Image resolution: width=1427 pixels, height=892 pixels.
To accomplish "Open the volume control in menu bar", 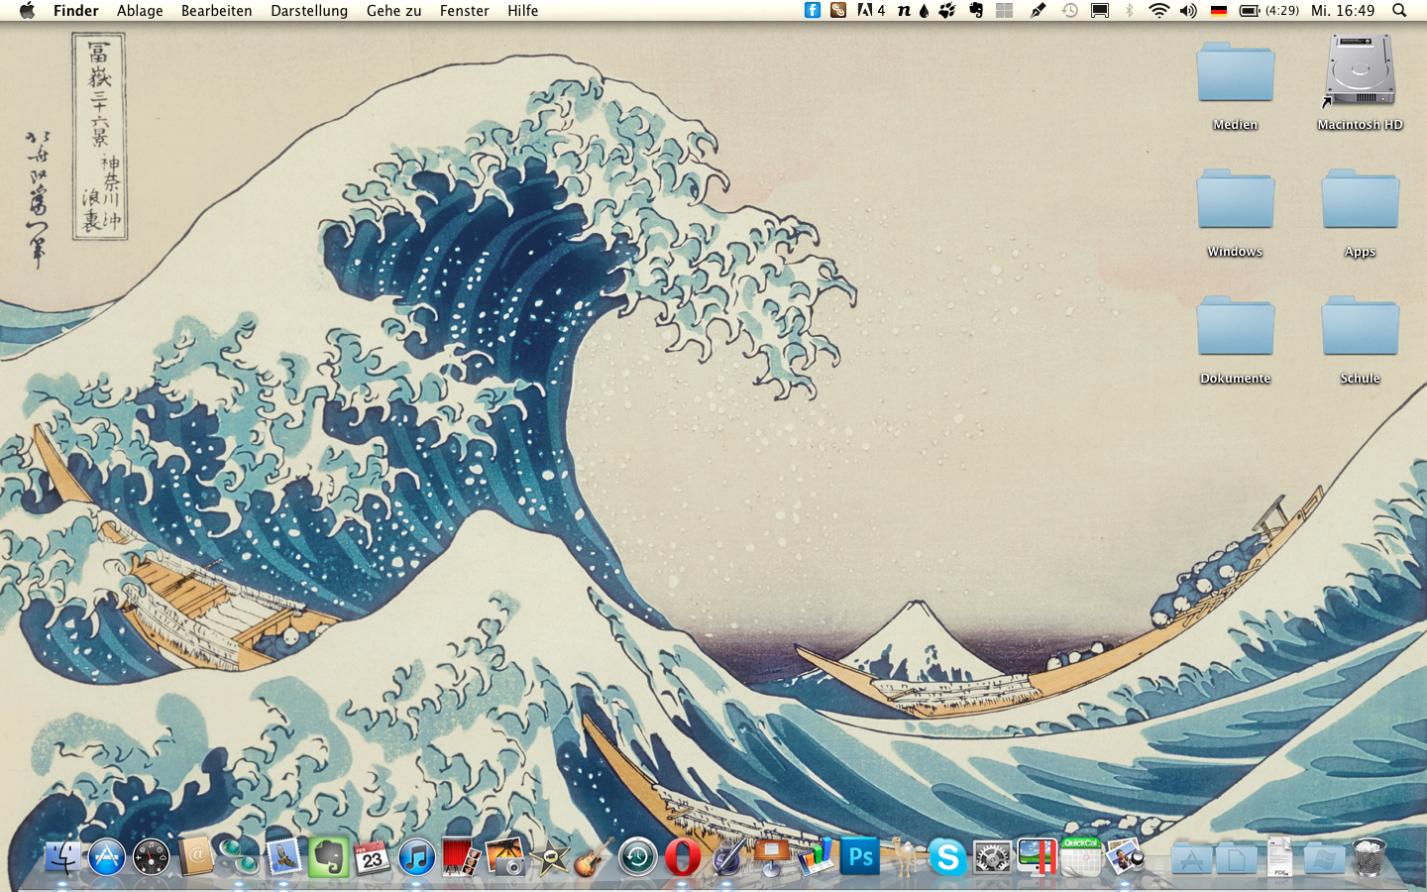I will click(x=1188, y=10).
